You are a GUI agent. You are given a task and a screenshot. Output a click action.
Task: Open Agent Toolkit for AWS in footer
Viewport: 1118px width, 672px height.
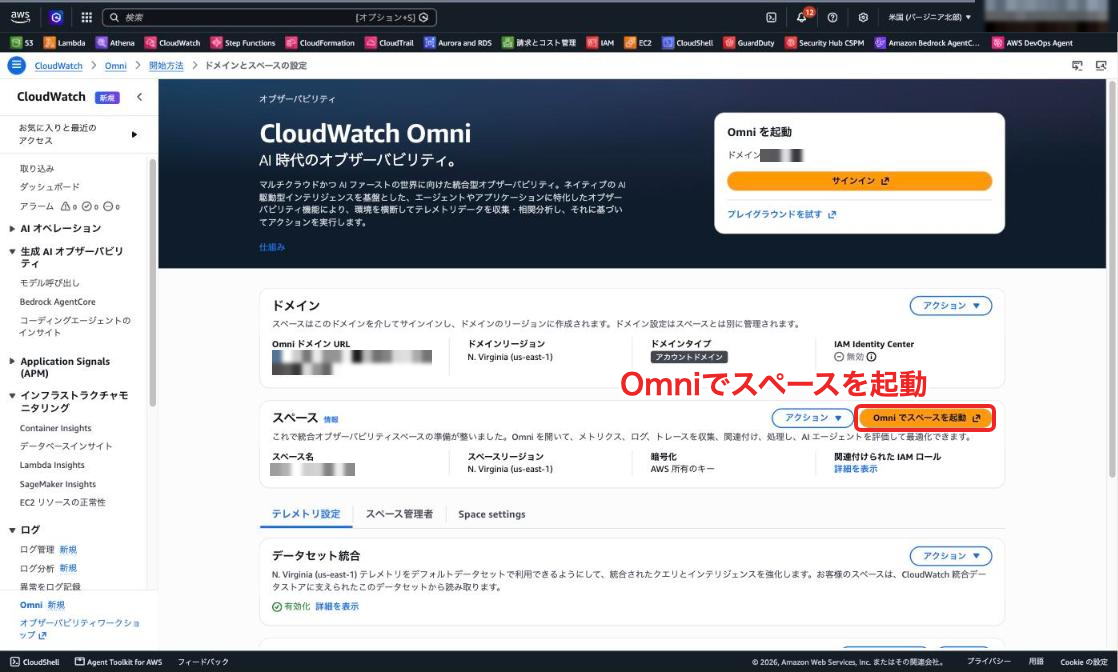(x=118, y=662)
